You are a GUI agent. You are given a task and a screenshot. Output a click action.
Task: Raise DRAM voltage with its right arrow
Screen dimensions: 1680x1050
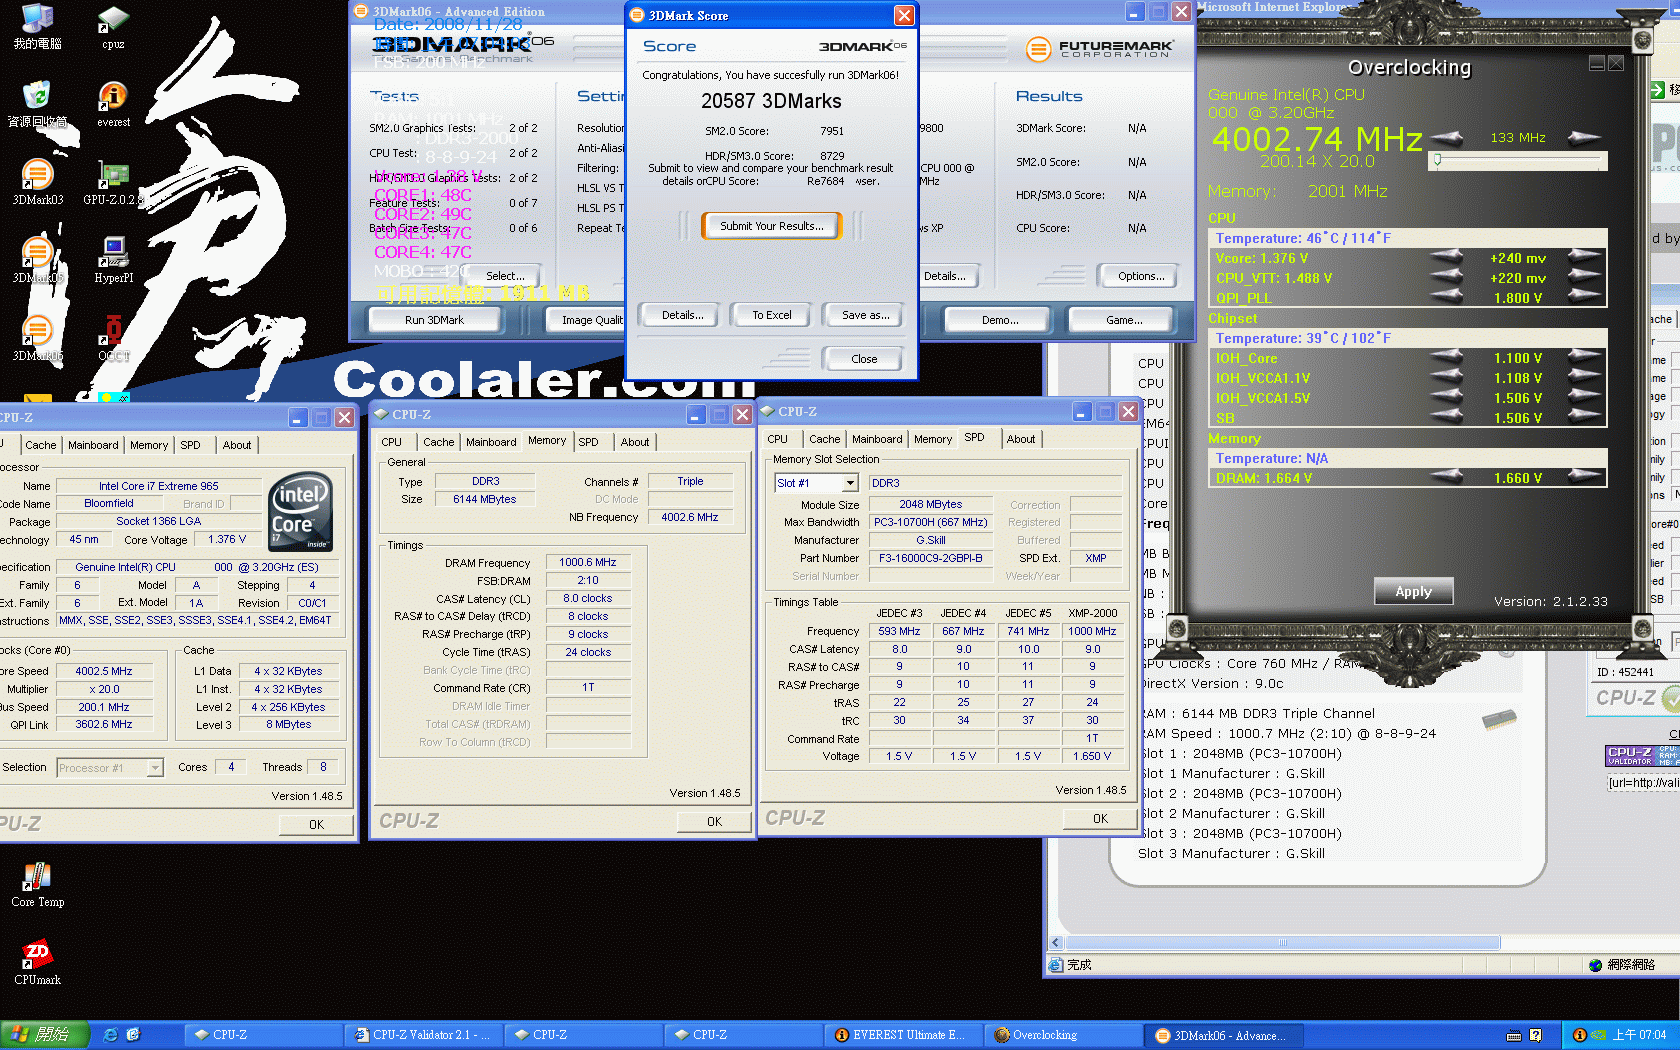1584,477
